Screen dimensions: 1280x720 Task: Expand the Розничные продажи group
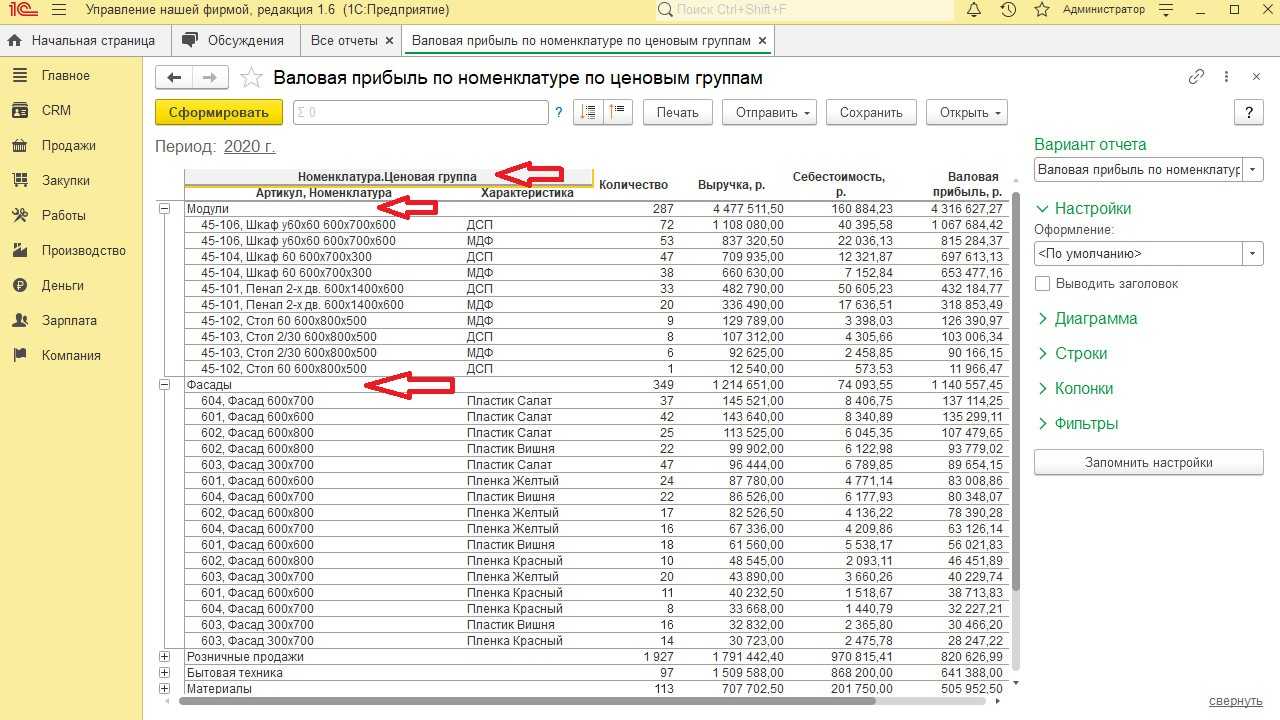click(x=164, y=657)
